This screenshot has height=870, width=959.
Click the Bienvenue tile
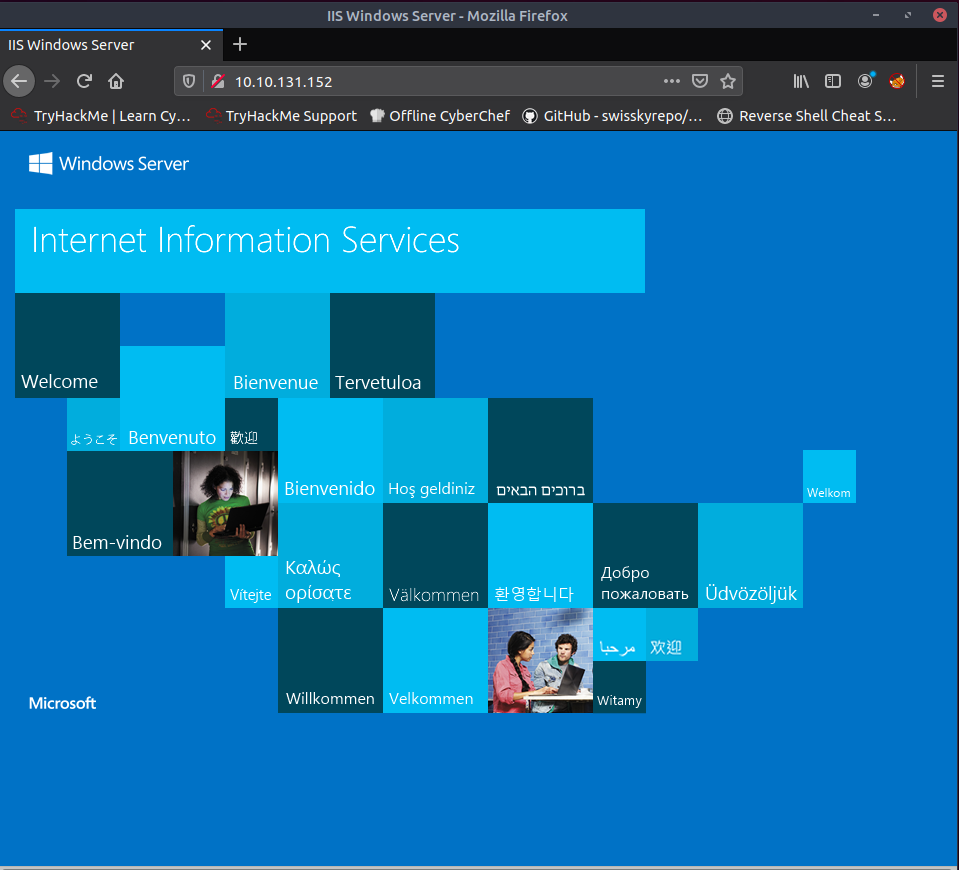277,345
